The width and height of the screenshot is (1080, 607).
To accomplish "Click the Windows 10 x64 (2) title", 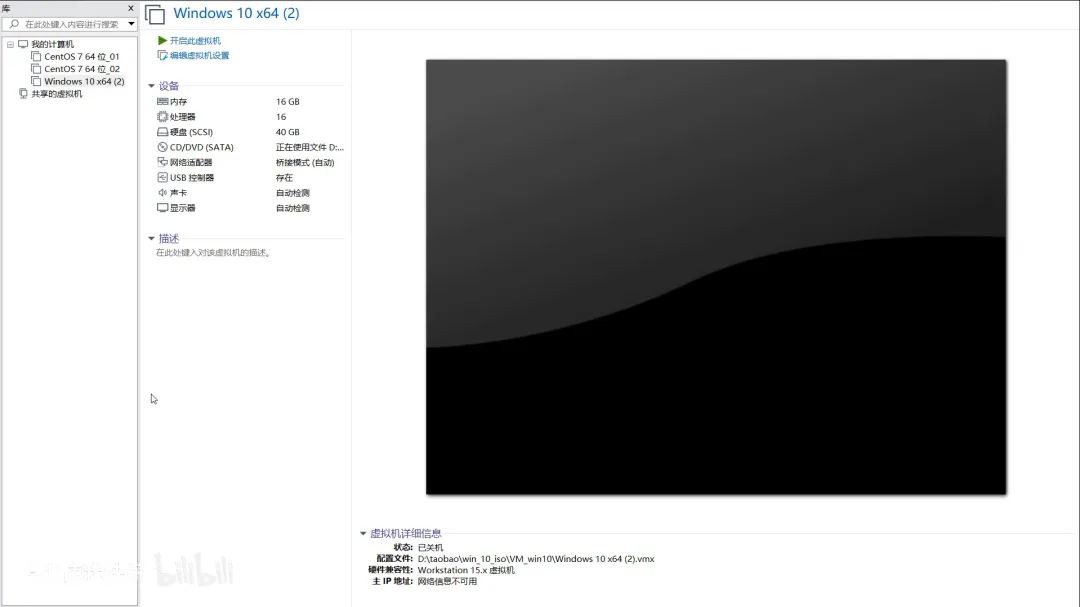I will [236, 13].
